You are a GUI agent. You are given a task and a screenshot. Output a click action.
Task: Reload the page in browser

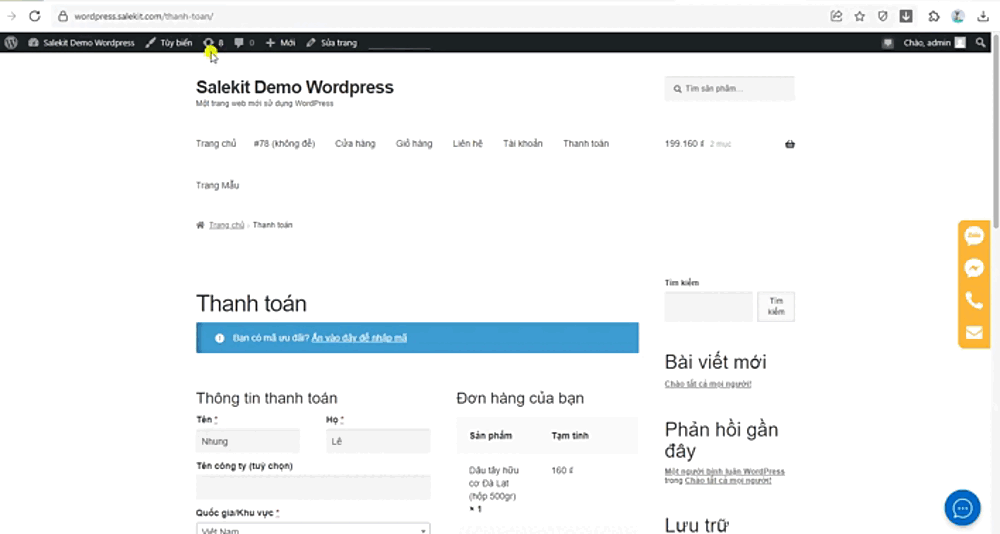click(x=34, y=16)
